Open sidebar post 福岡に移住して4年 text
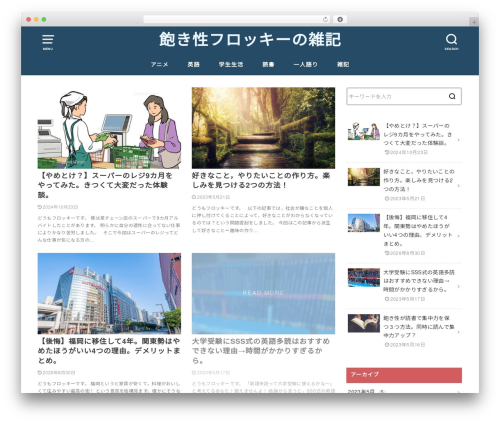The height and width of the screenshot is (423, 500). click(x=418, y=230)
